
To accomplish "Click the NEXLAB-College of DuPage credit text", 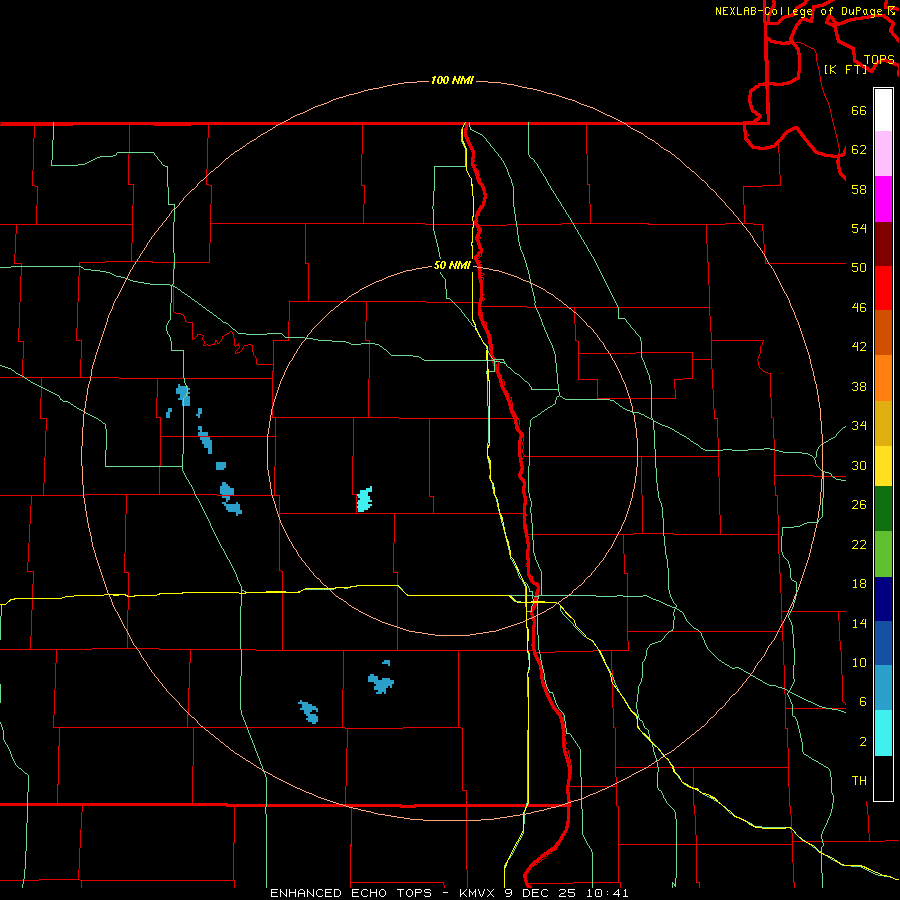I will (805, 11).
